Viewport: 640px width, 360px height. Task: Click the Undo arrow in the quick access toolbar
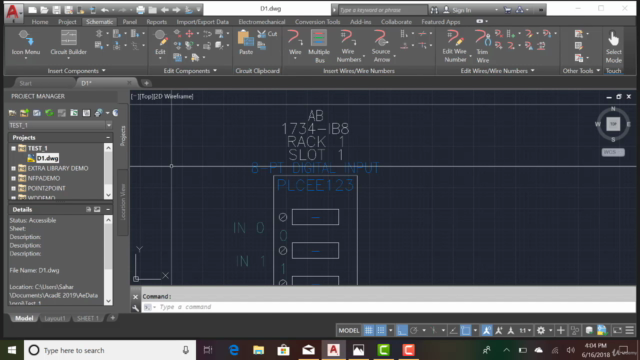(x=105, y=9)
